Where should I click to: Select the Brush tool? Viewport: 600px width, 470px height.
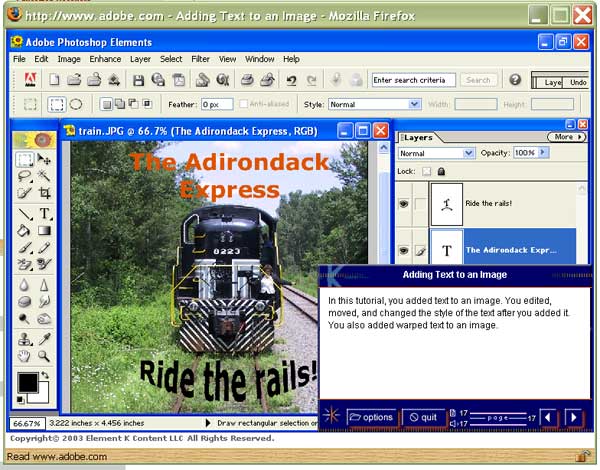coord(25,248)
